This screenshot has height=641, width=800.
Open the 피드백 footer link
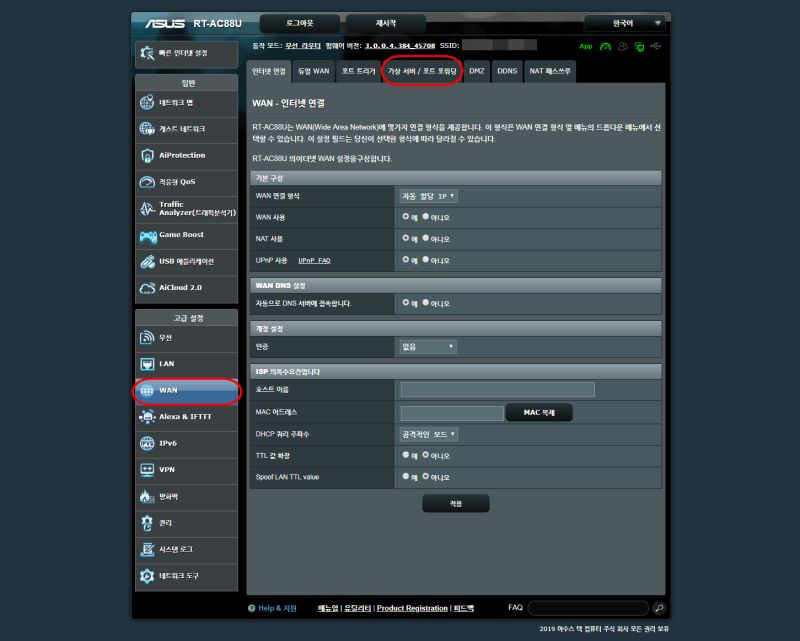pyautogui.click(x=464, y=608)
